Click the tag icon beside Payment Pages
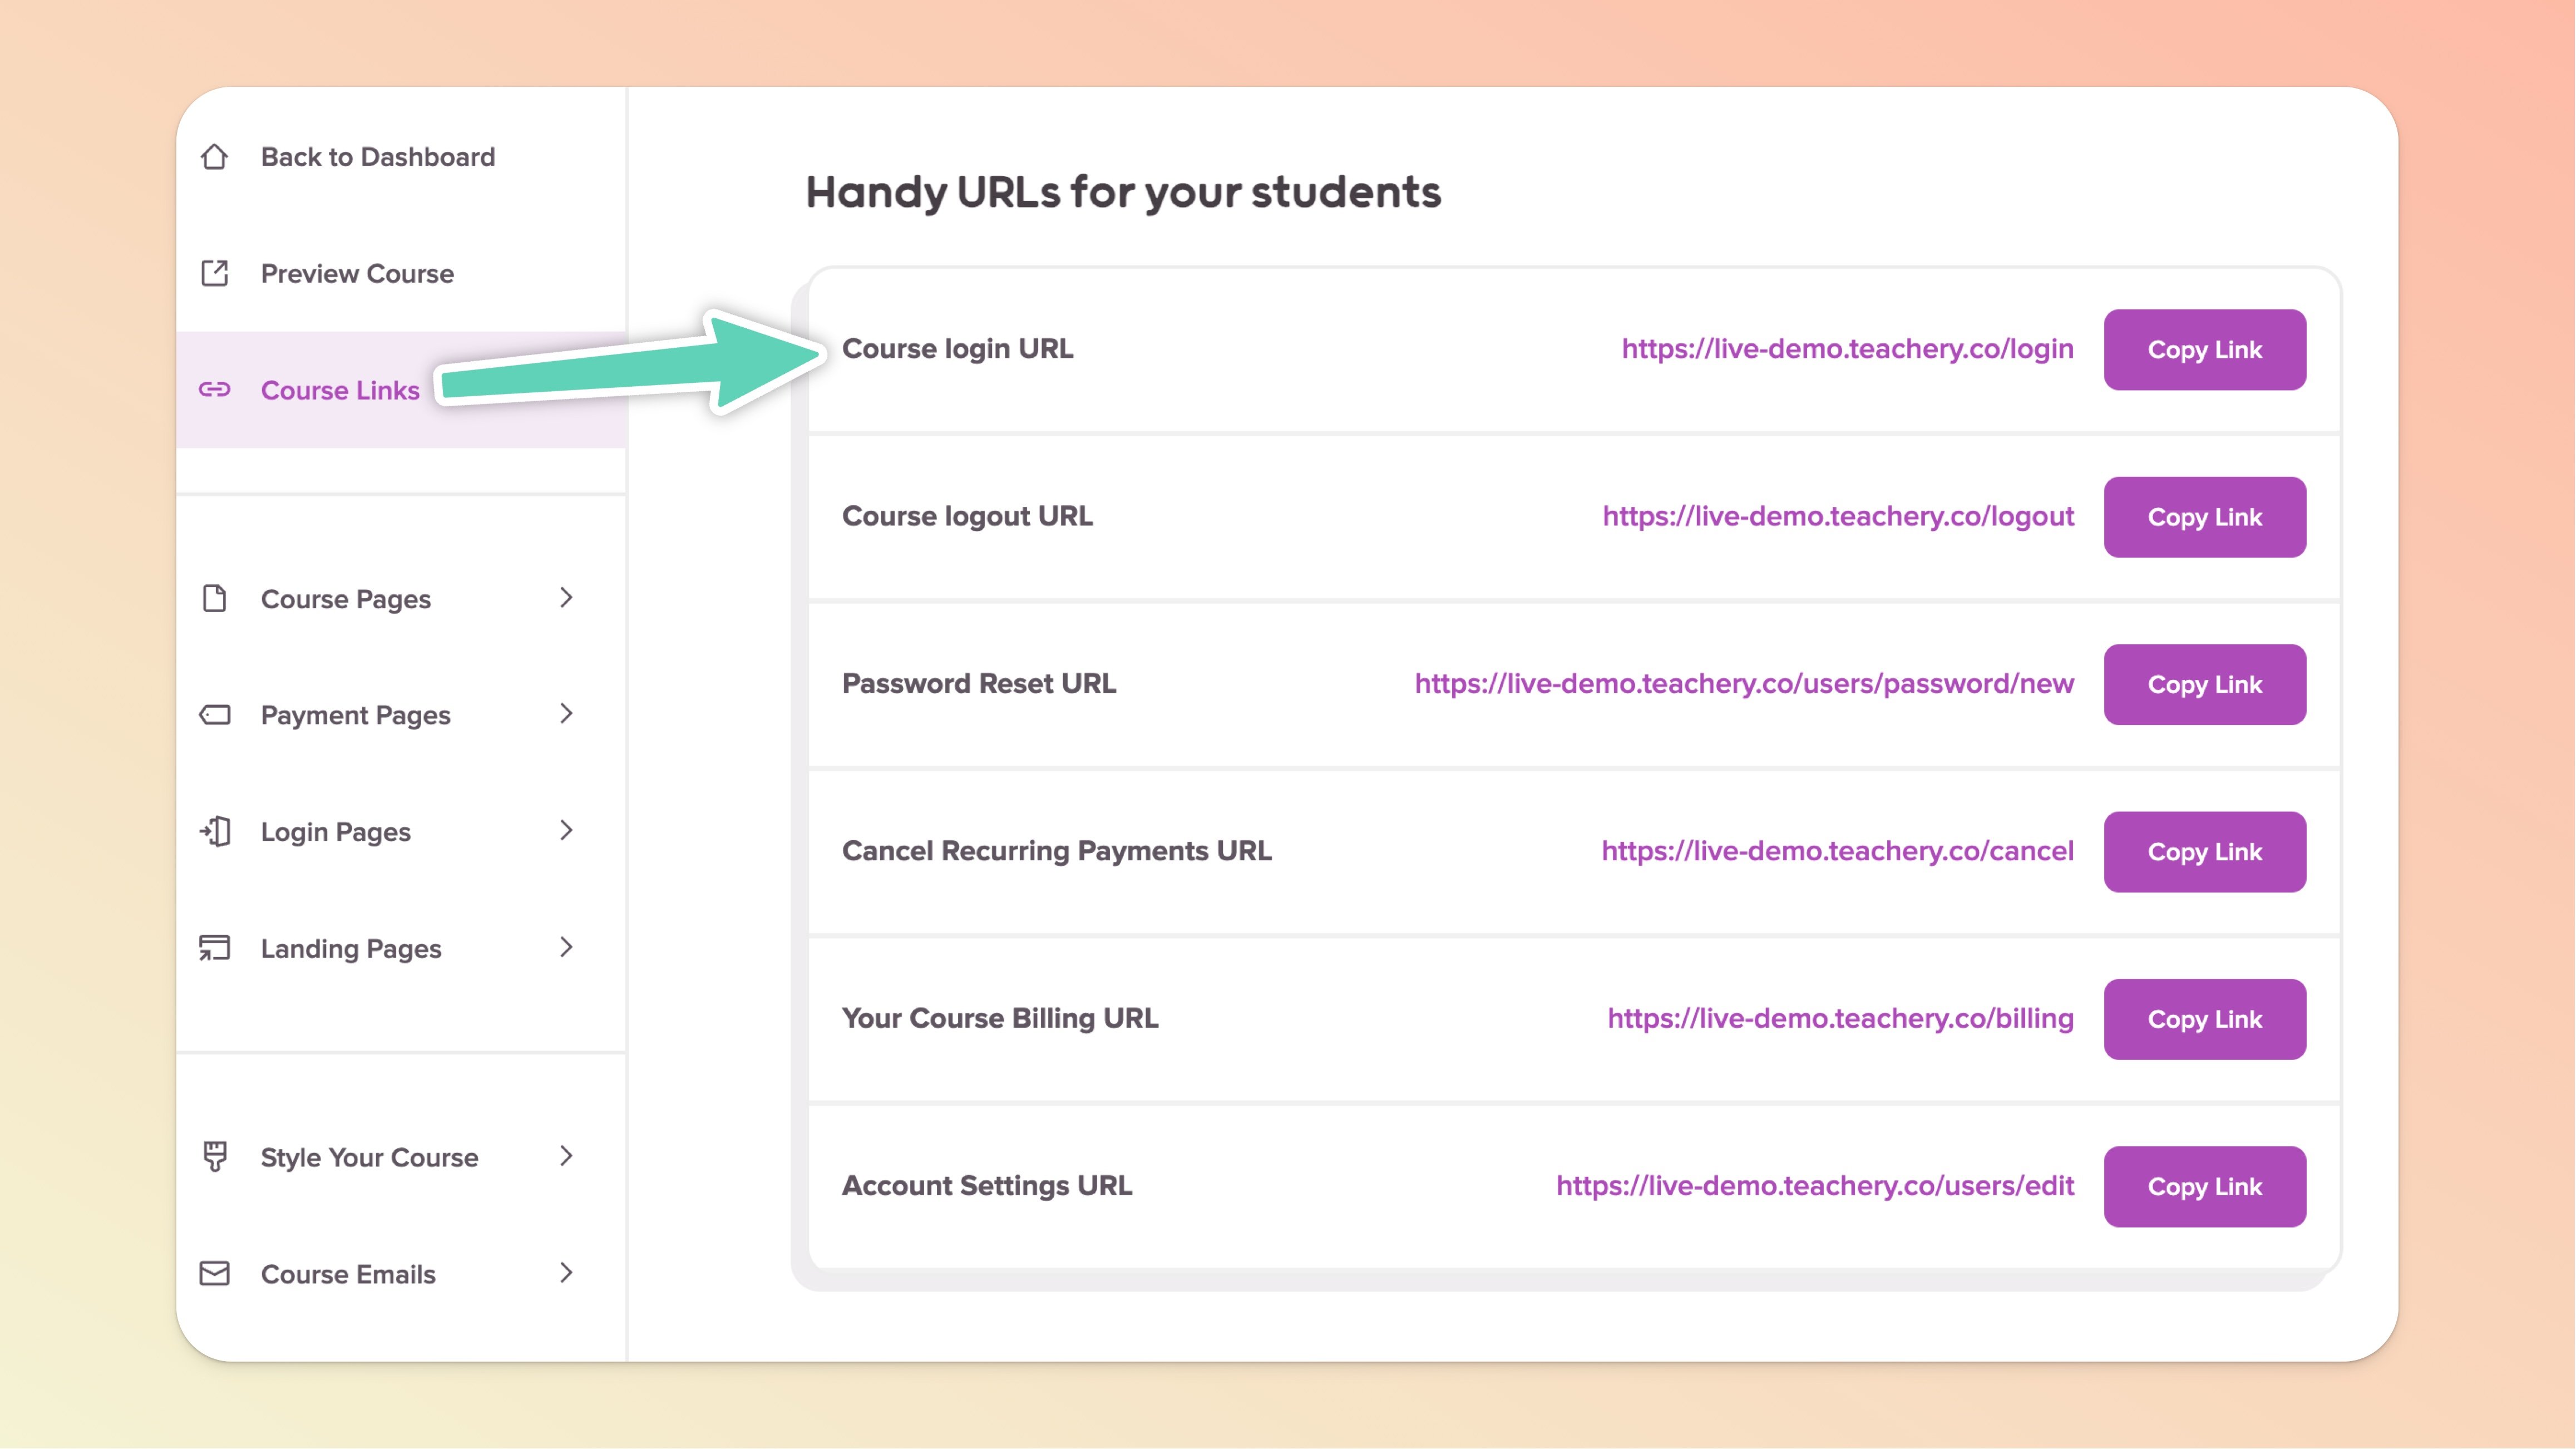The image size is (2576, 1449). (214, 715)
